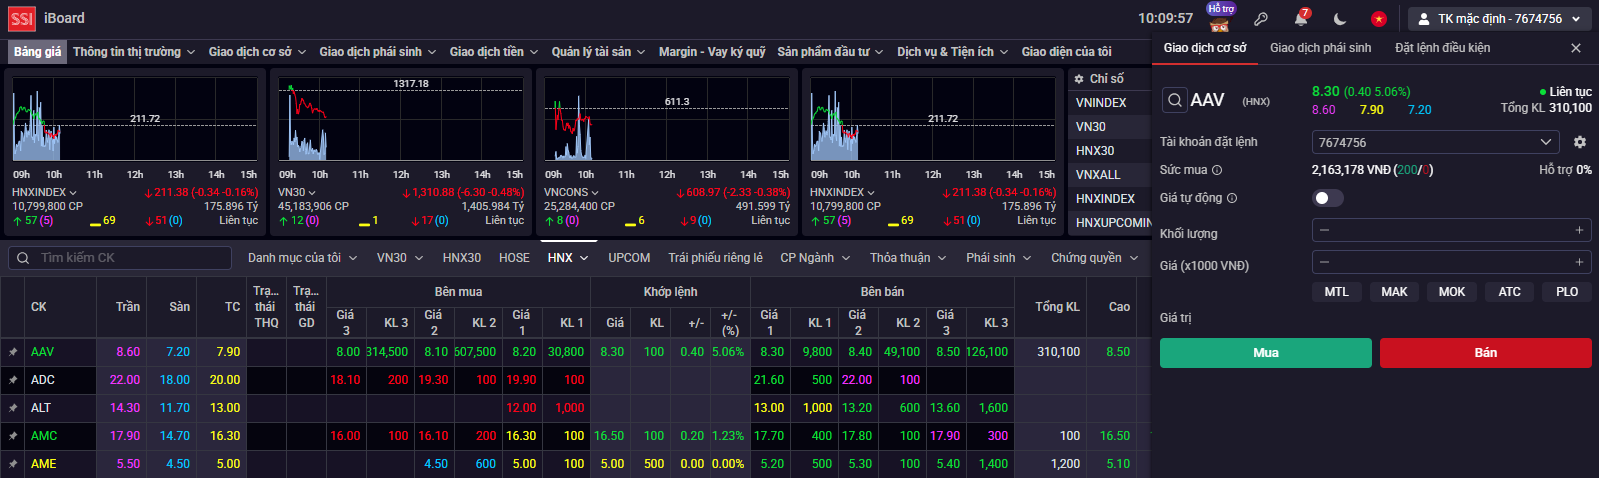Open the settings gear next to the order account
This screenshot has width=1599, height=478.
1580,142
